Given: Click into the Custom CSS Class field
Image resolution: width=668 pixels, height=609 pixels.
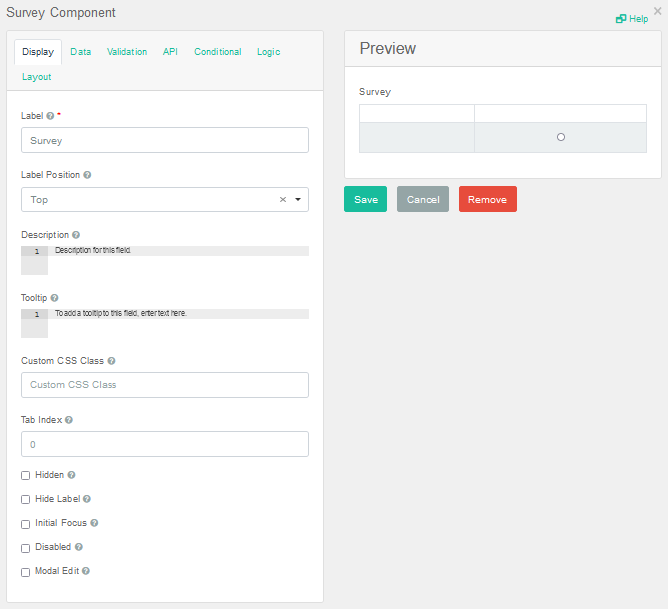Looking at the screenshot, I should point(165,385).
